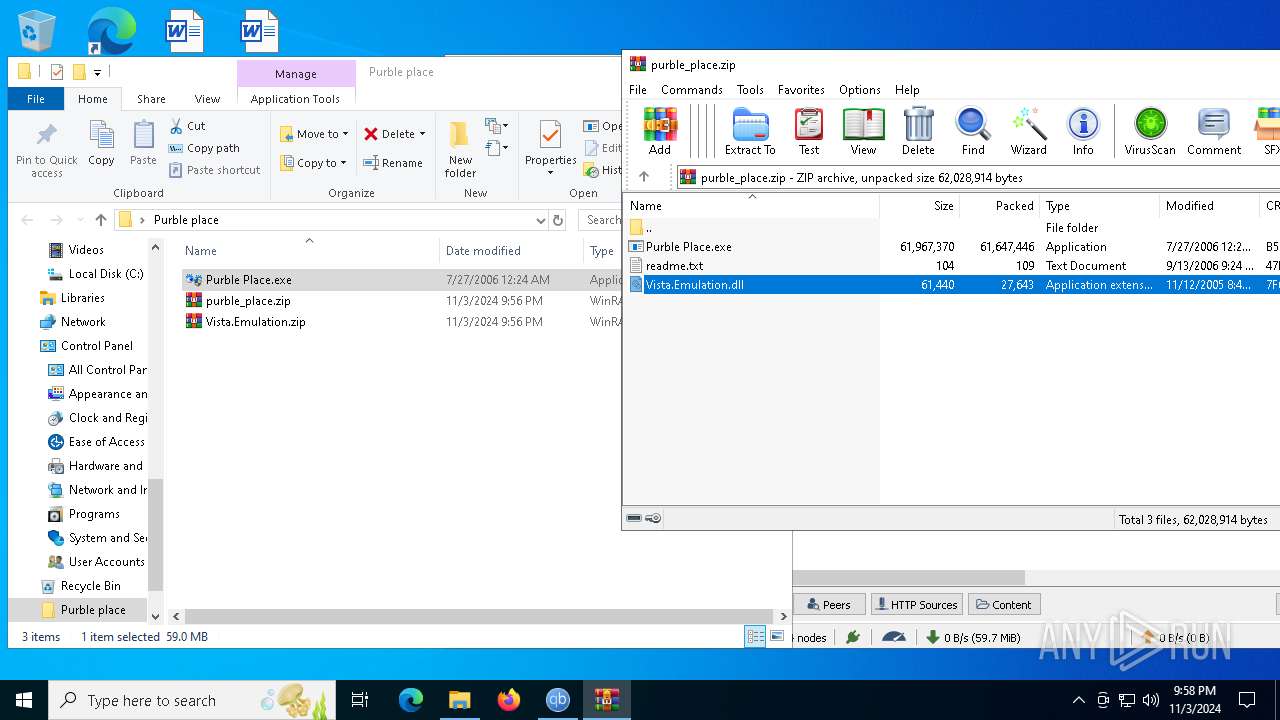Click Extract To icon in WinRAR
This screenshot has width=1280, height=720.
[750, 132]
